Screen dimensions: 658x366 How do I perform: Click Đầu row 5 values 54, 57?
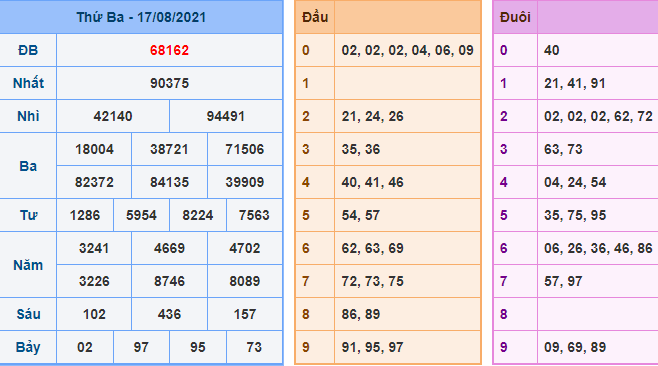point(361,215)
